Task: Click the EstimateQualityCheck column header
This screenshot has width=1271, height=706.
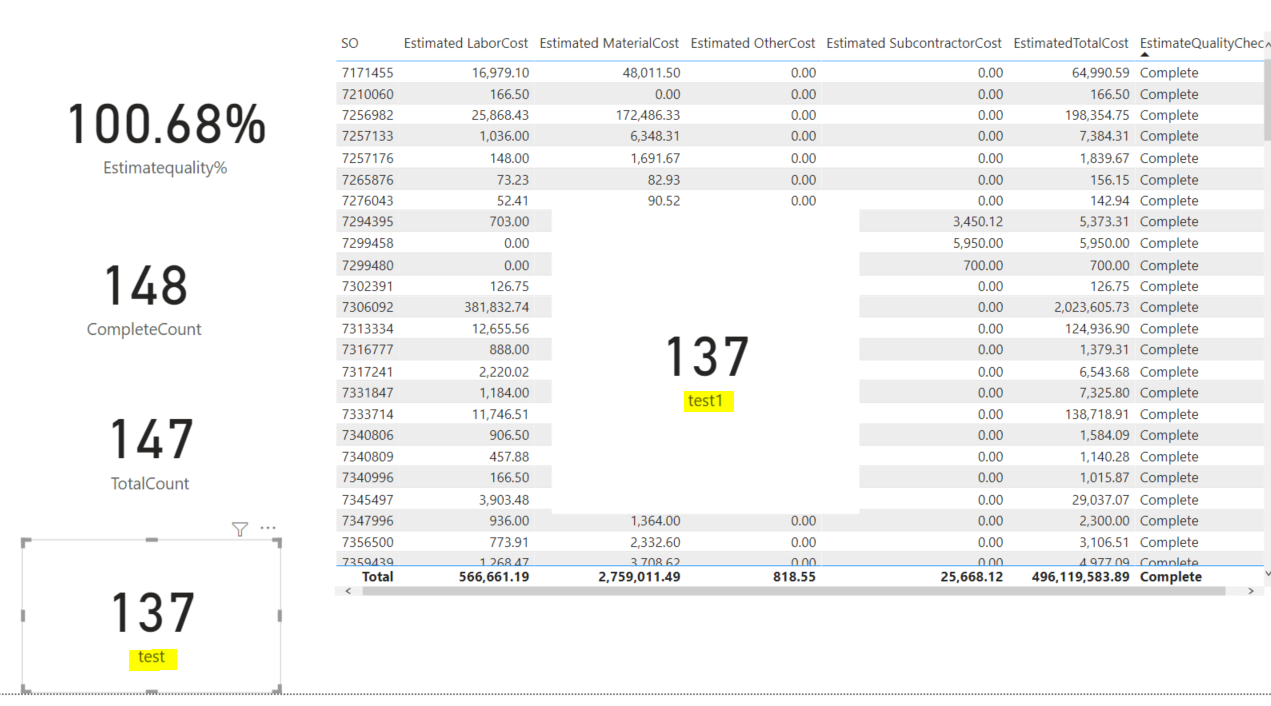Action: click(x=1202, y=43)
